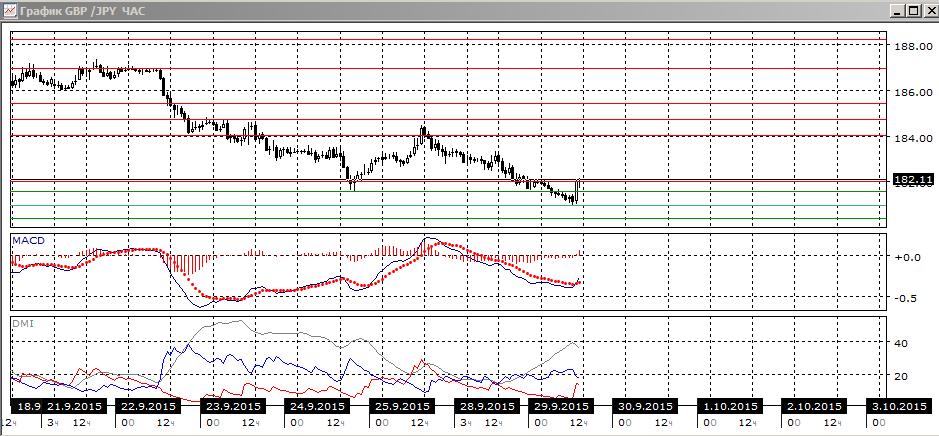
Task: Click the DMI indicator label
Action: pyautogui.click(x=22, y=323)
